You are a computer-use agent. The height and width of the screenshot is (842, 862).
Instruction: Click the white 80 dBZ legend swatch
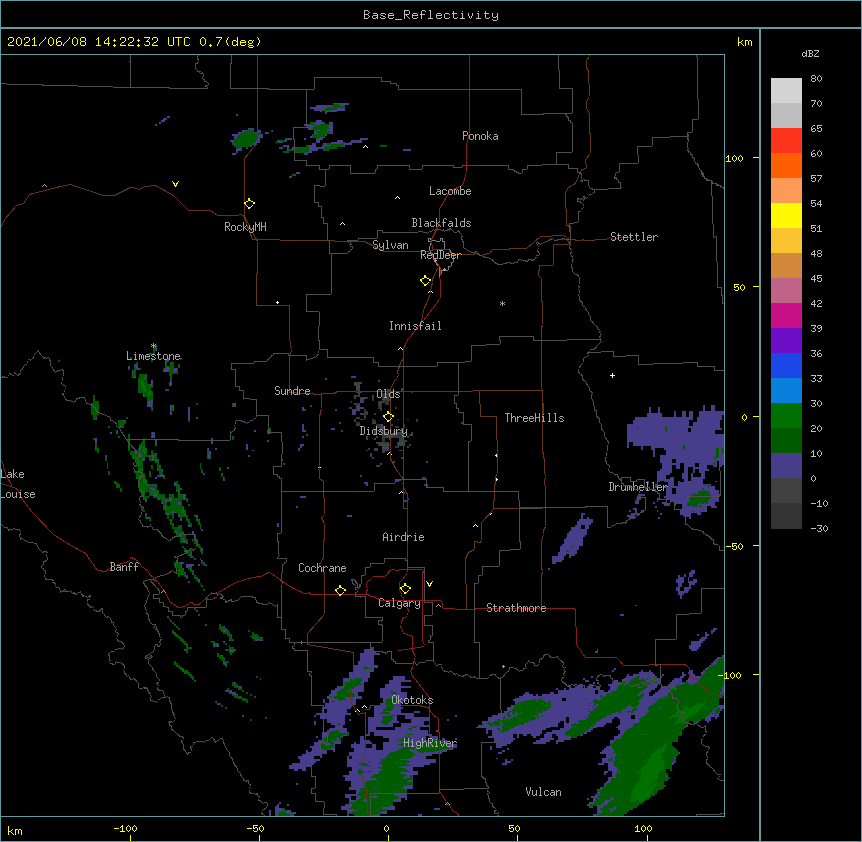(786, 91)
